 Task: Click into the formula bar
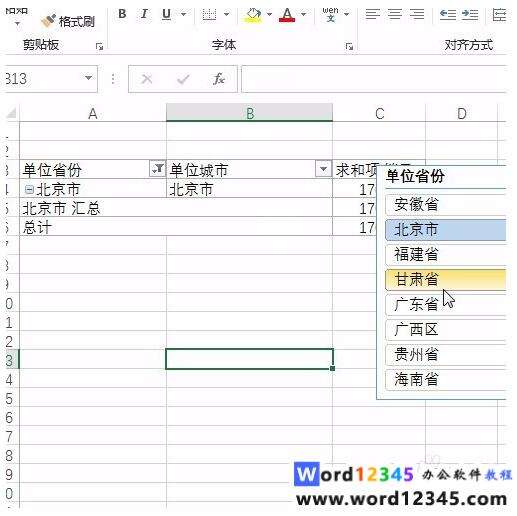[374, 79]
